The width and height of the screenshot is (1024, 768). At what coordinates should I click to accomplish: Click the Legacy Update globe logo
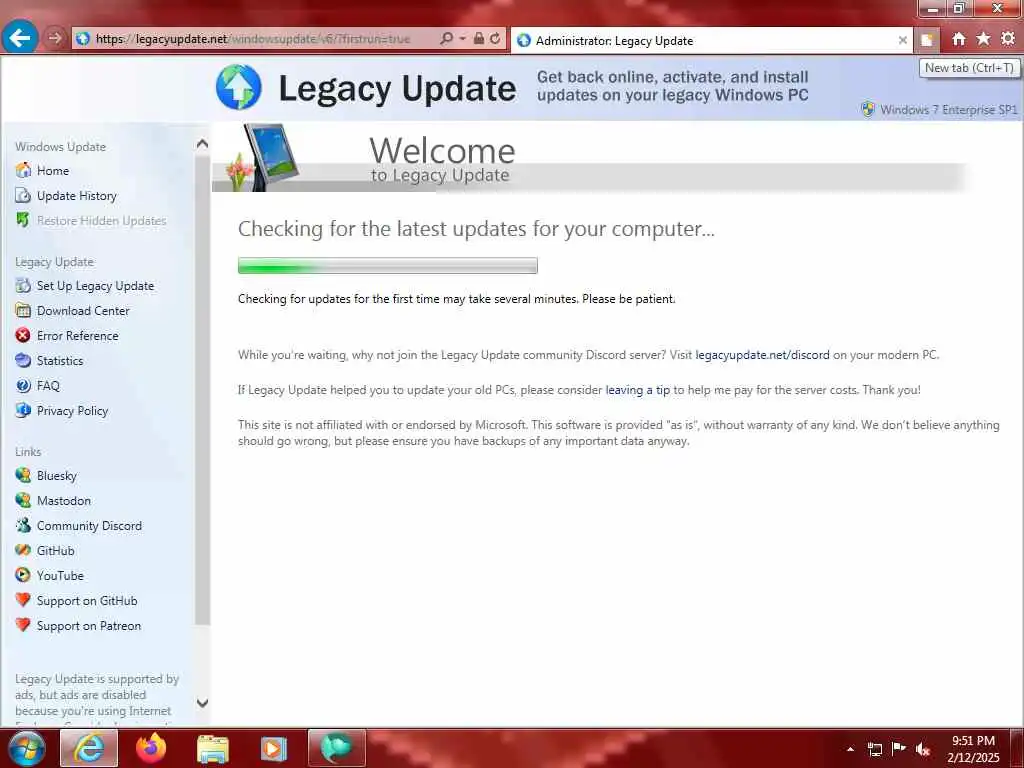(238, 87)
